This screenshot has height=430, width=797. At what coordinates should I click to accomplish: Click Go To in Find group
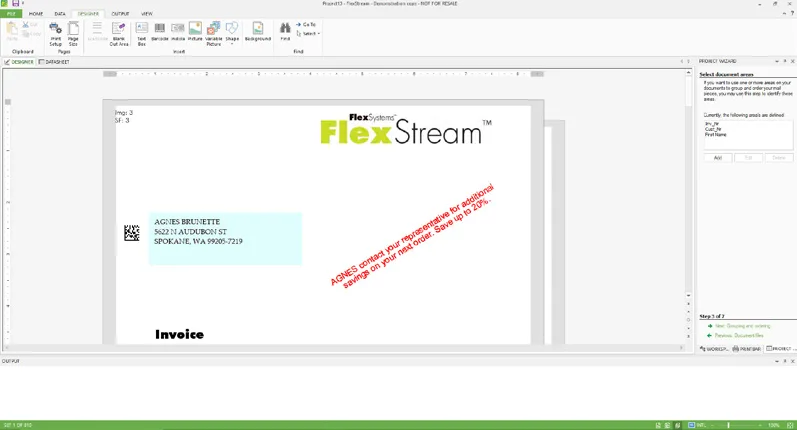point(306,24)
